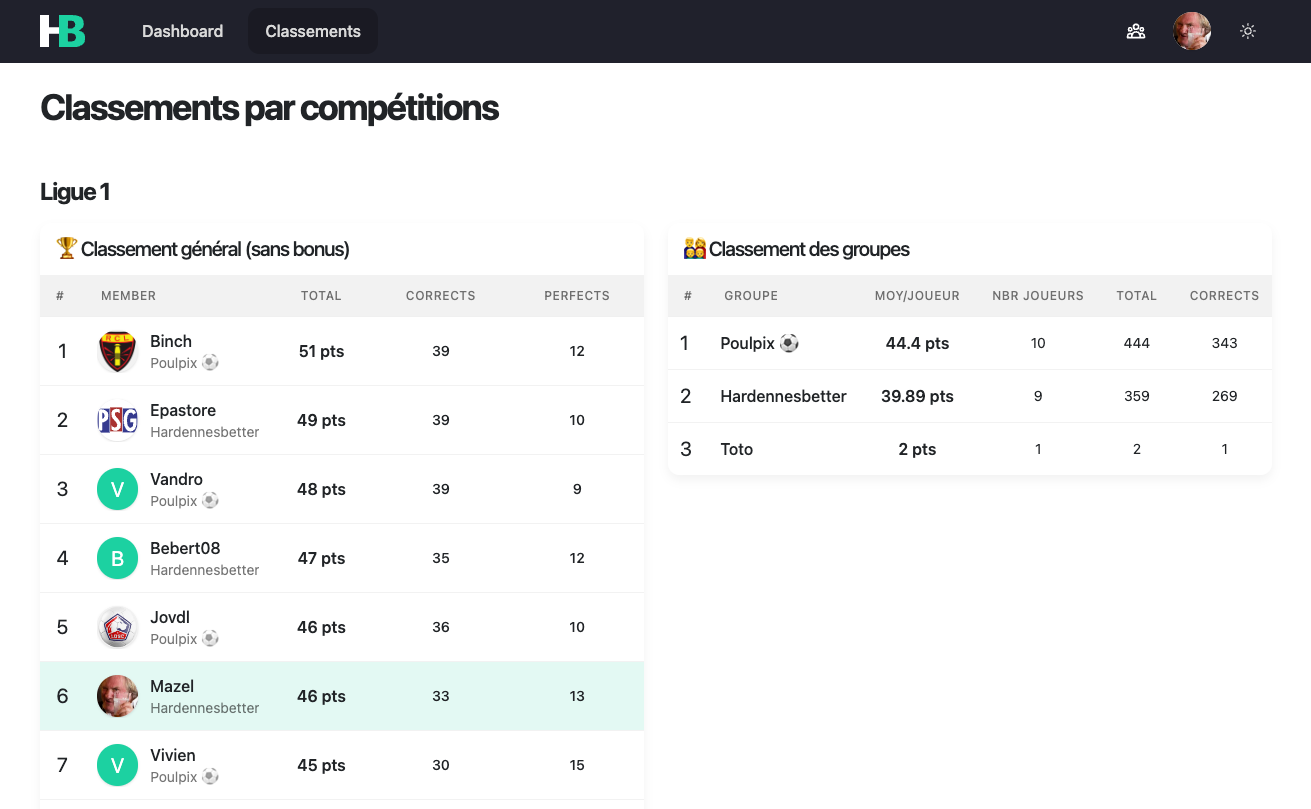
Task: Click Vandro's green V avatar
Action: 117,490
